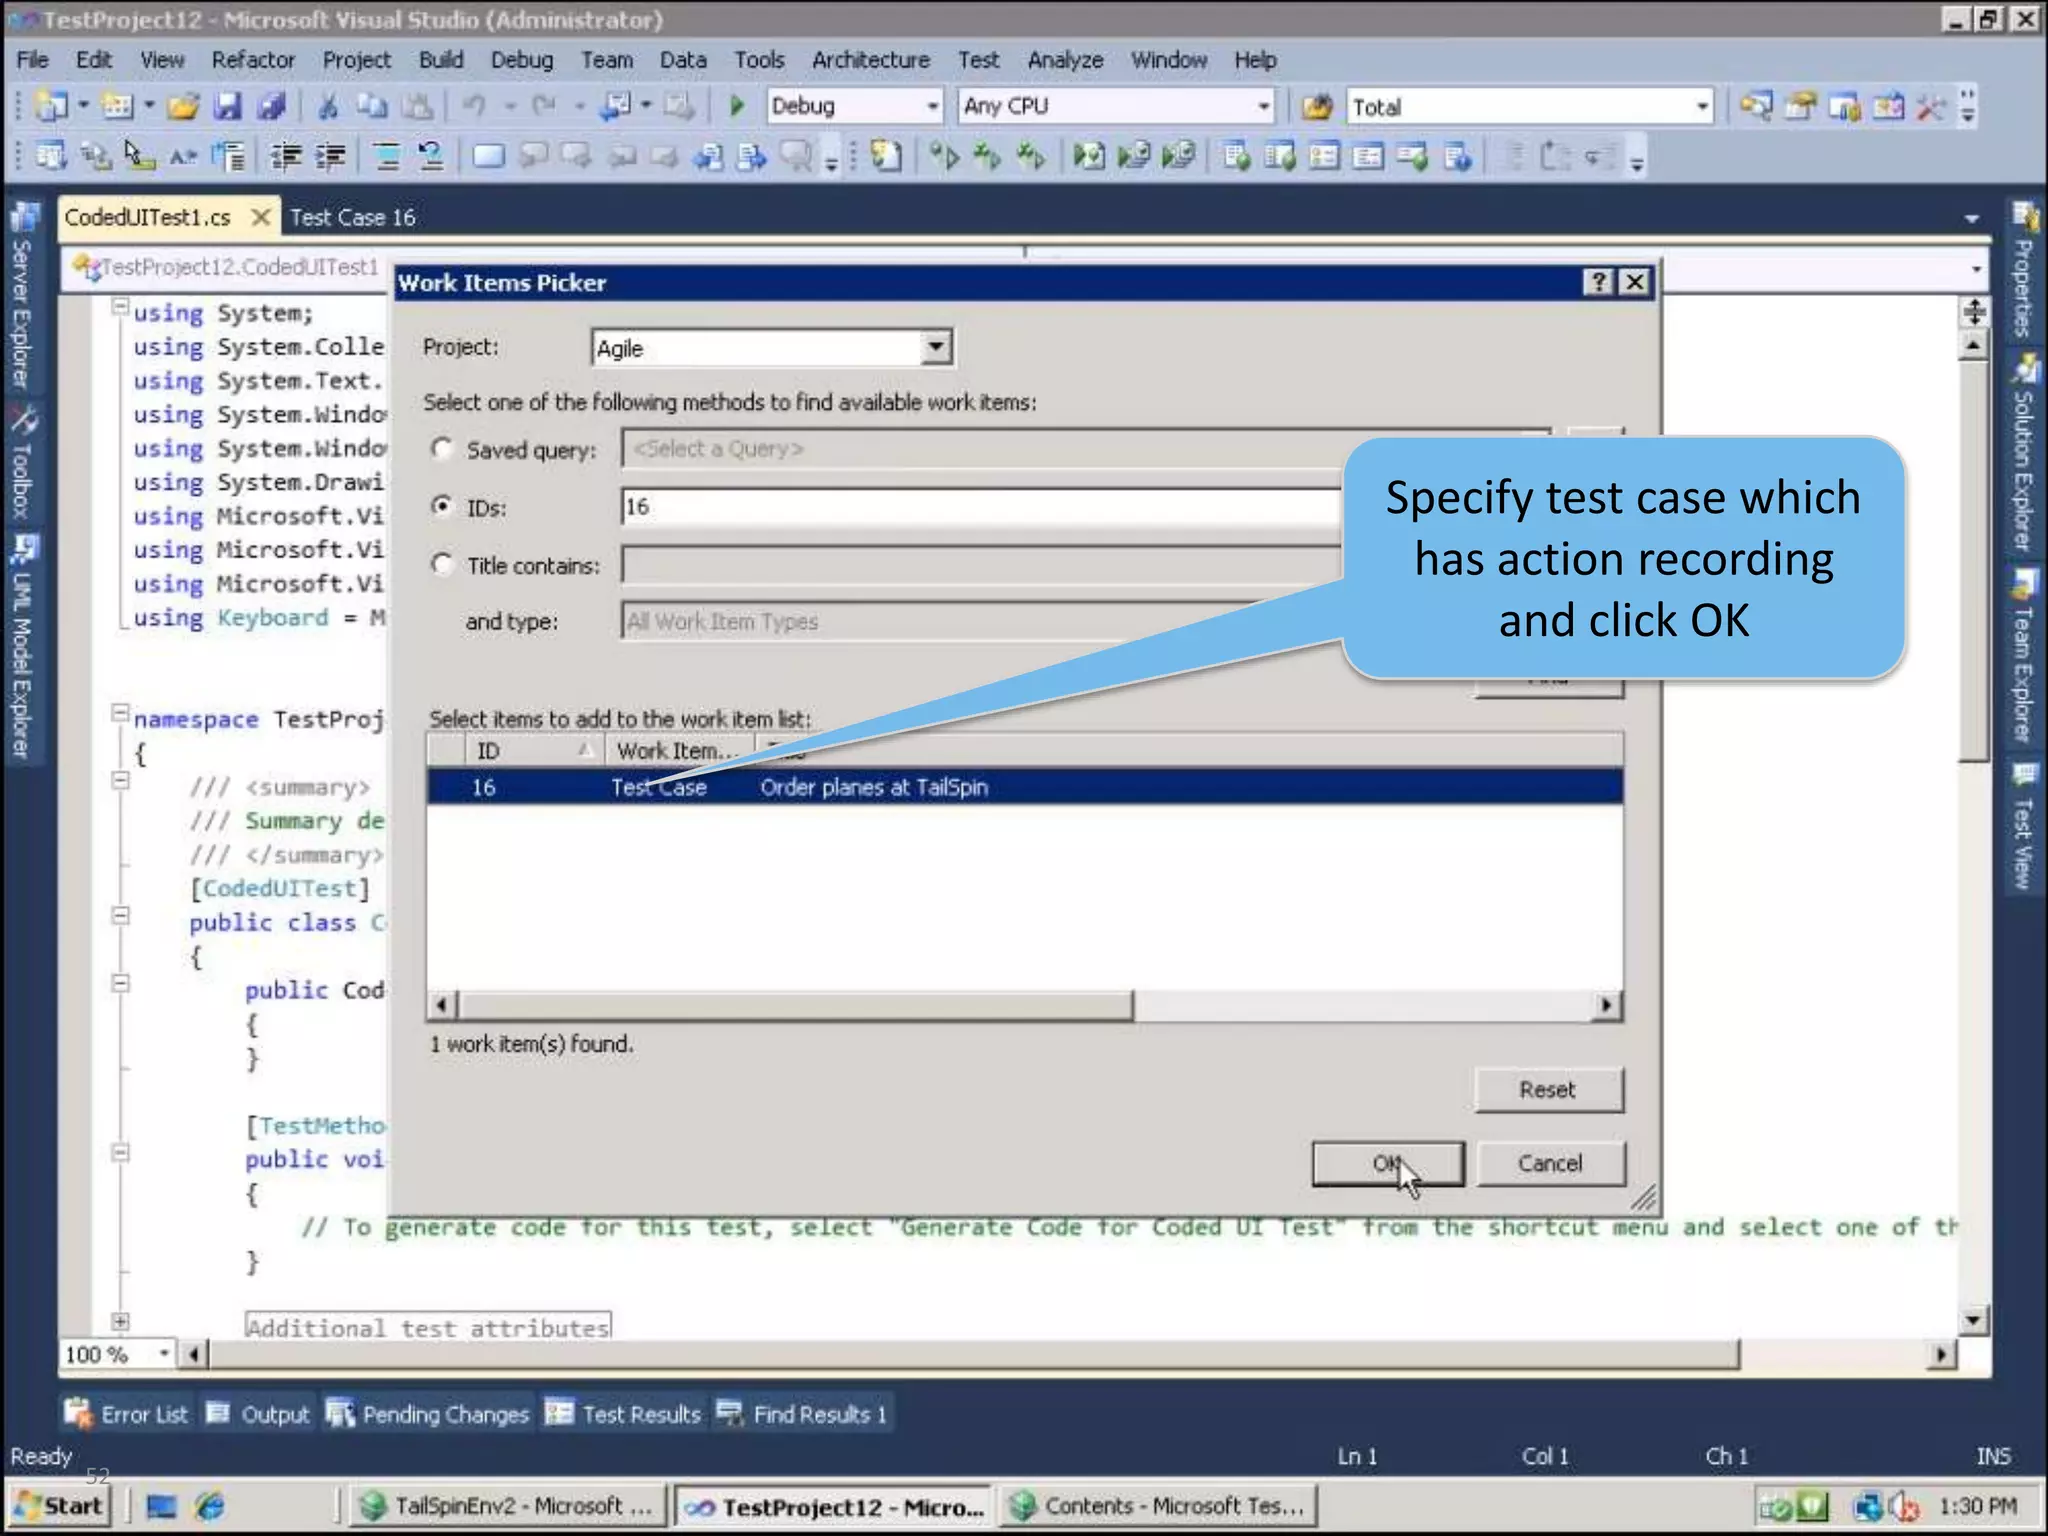
Task: Open the Server Explorer side panel
Action: (22, 296)
